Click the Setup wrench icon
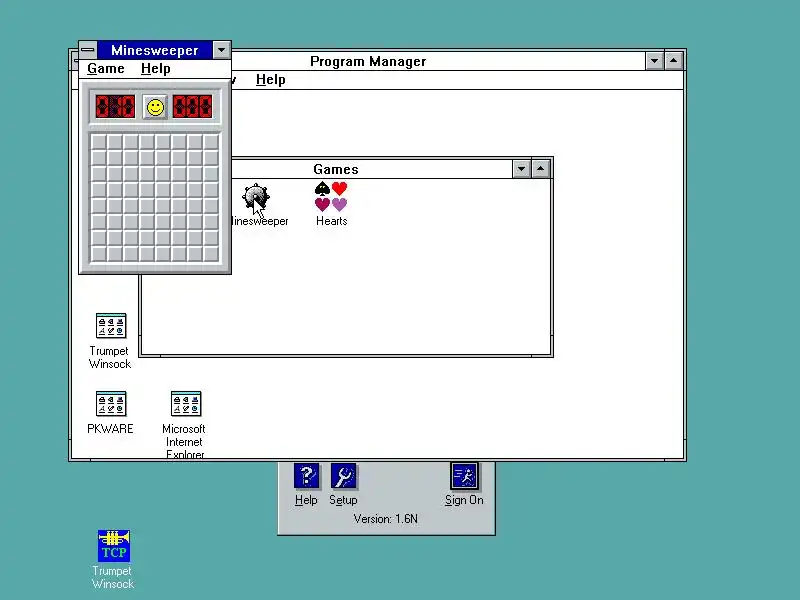The width and height of the screenshot is (800, 600). click(343, 476)
